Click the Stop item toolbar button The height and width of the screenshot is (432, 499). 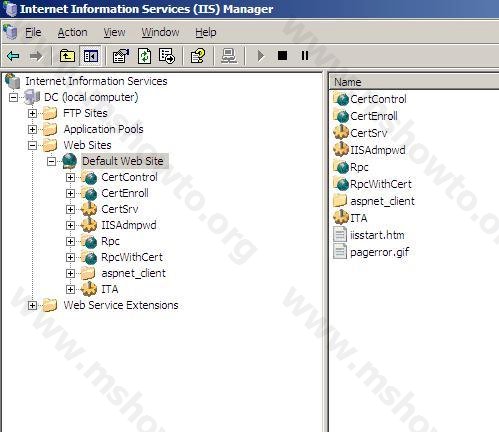point(282,56)
